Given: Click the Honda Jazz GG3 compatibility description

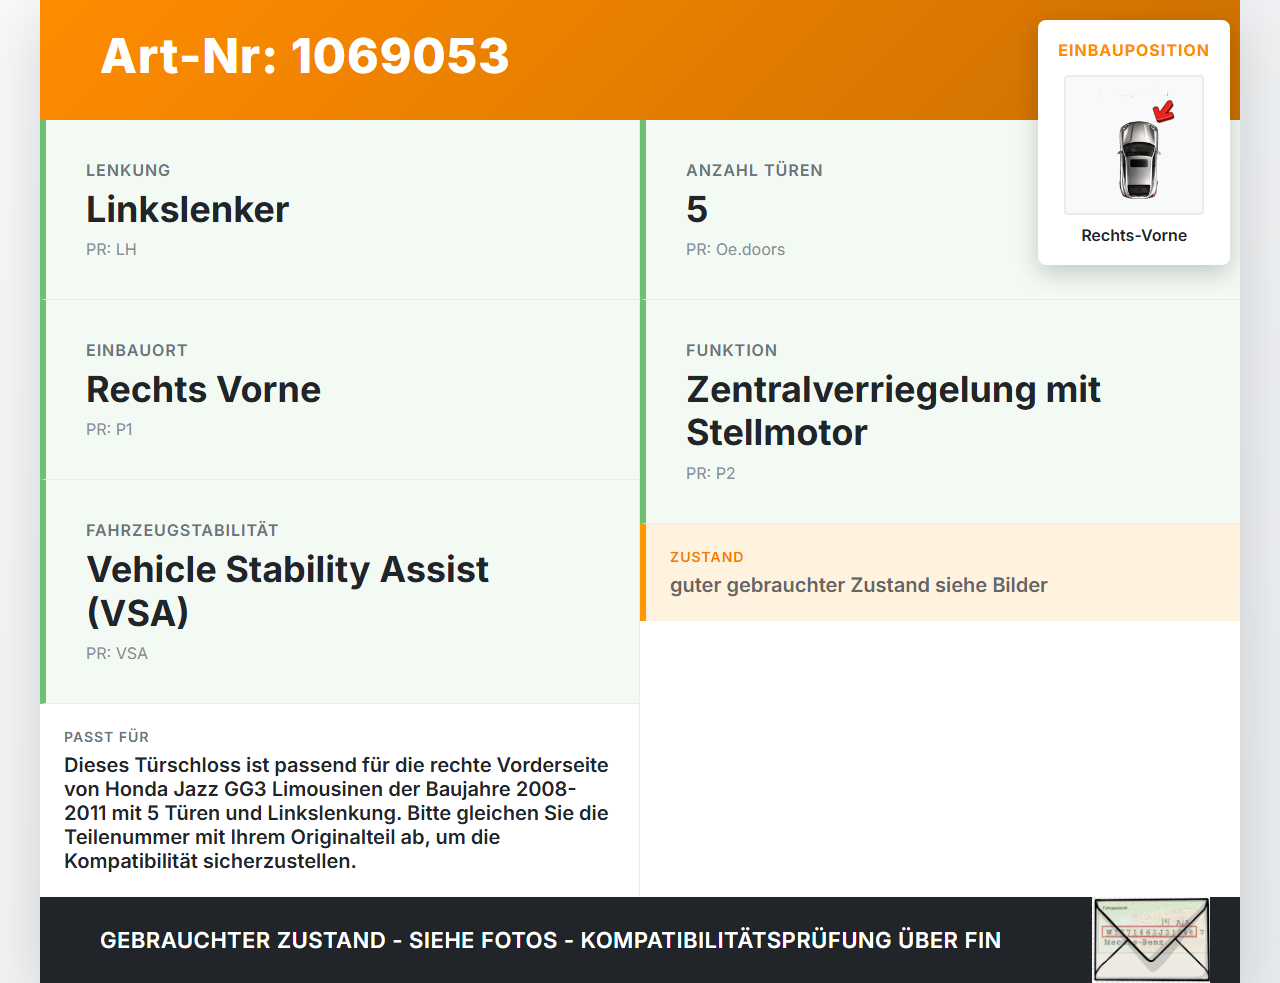Looking at the screenshot, I should pyautogui.click(x=337, y=813).
